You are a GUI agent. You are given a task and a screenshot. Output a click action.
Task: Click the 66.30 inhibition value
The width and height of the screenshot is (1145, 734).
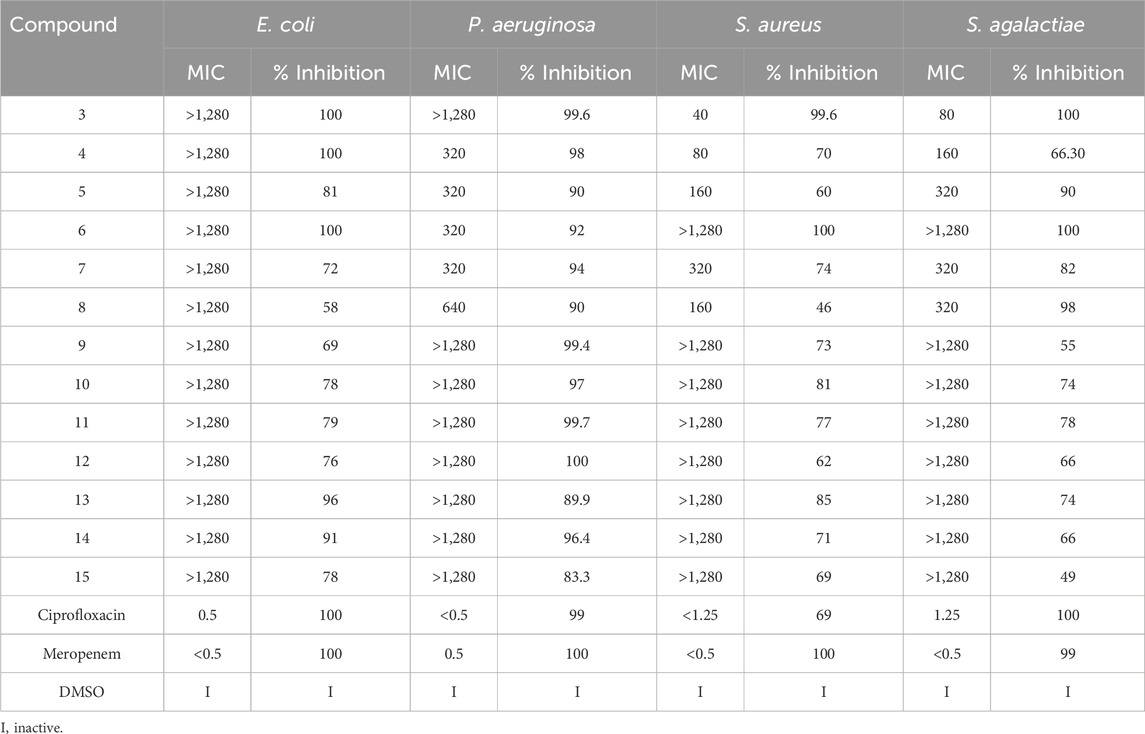click(1068, 154)
